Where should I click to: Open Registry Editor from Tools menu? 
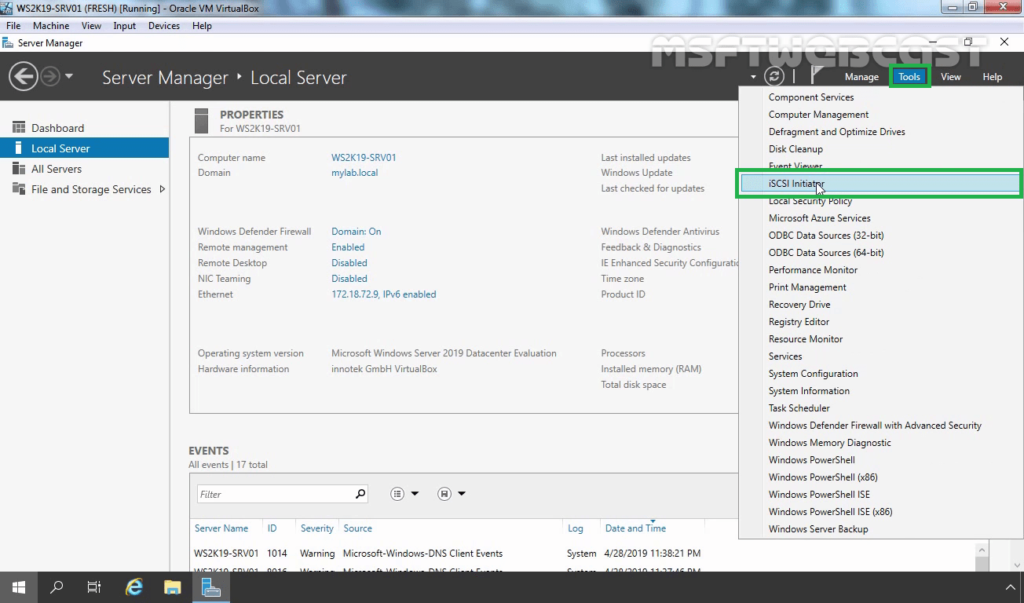799,321
